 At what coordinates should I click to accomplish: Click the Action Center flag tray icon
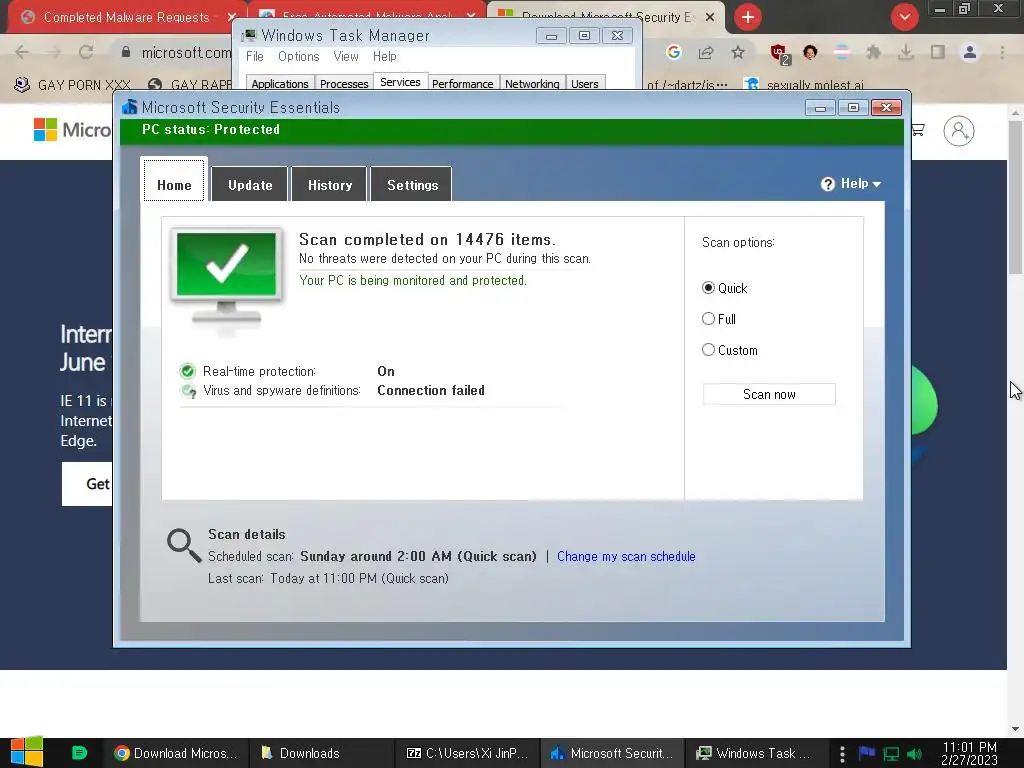tap(867, 754)
